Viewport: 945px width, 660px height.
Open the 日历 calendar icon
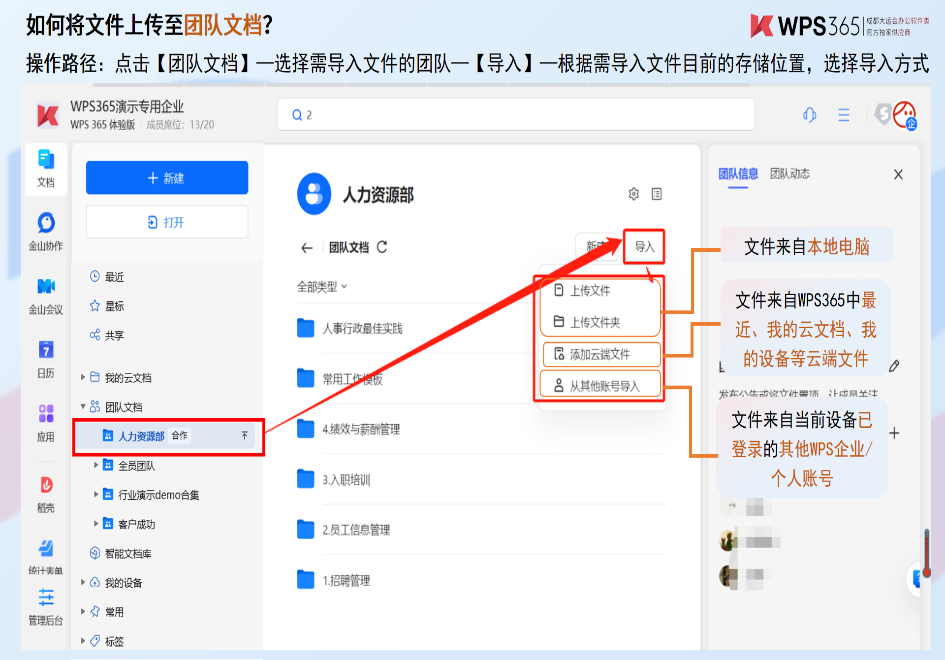[x=45, y=350]
